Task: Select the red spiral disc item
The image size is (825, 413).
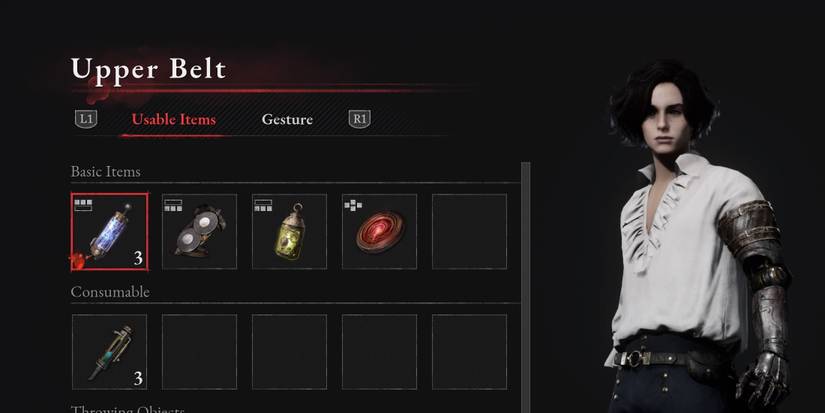Action: (379, 231)
